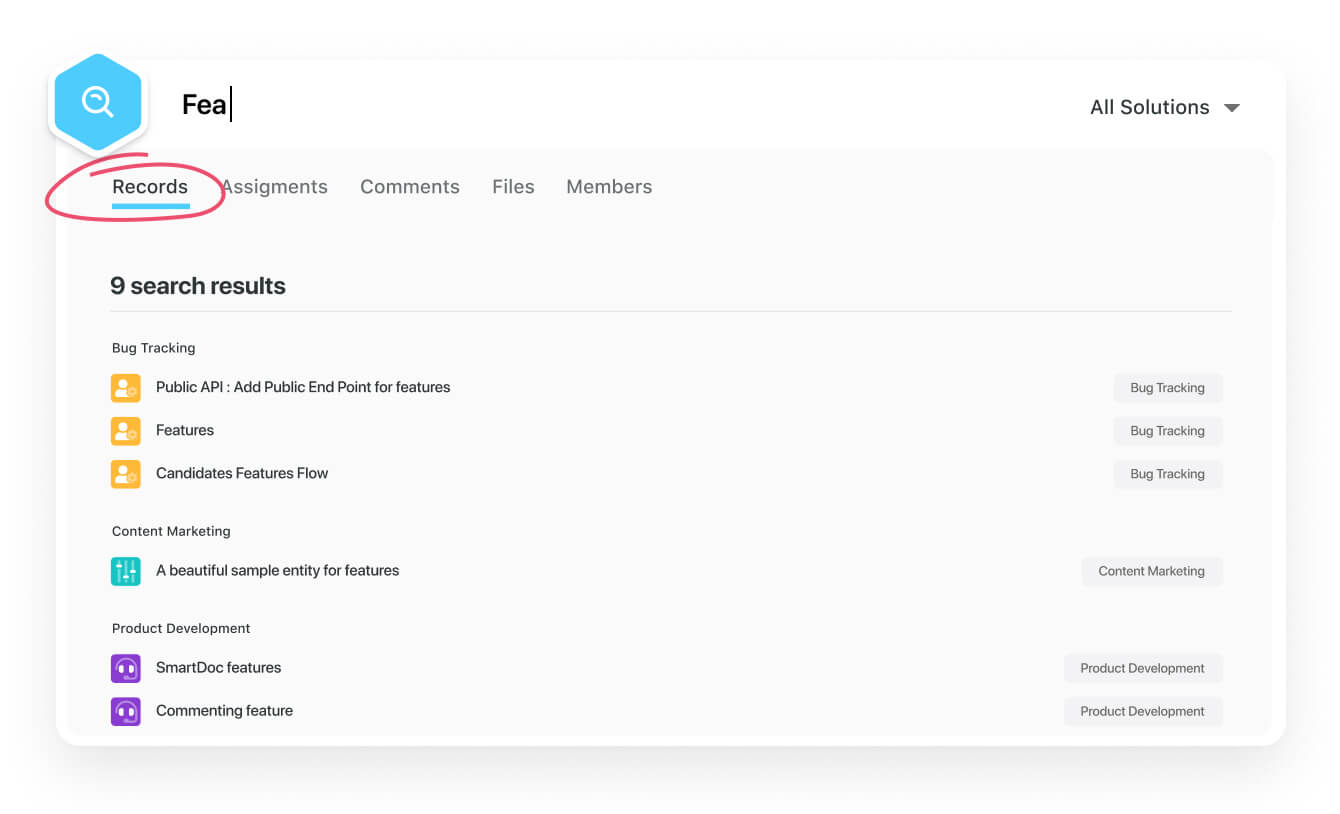Open 'Candidates Features Flow' result
The image size is (1340, 814).
242,473
